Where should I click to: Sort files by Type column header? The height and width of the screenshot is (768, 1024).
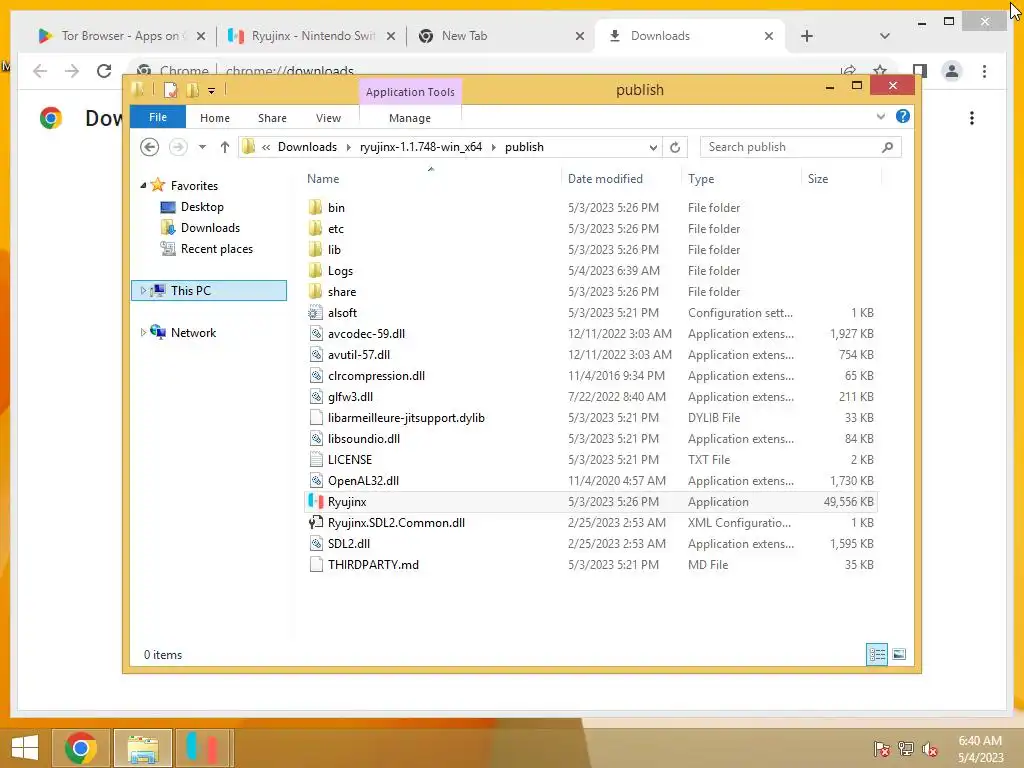coord(701,179)
